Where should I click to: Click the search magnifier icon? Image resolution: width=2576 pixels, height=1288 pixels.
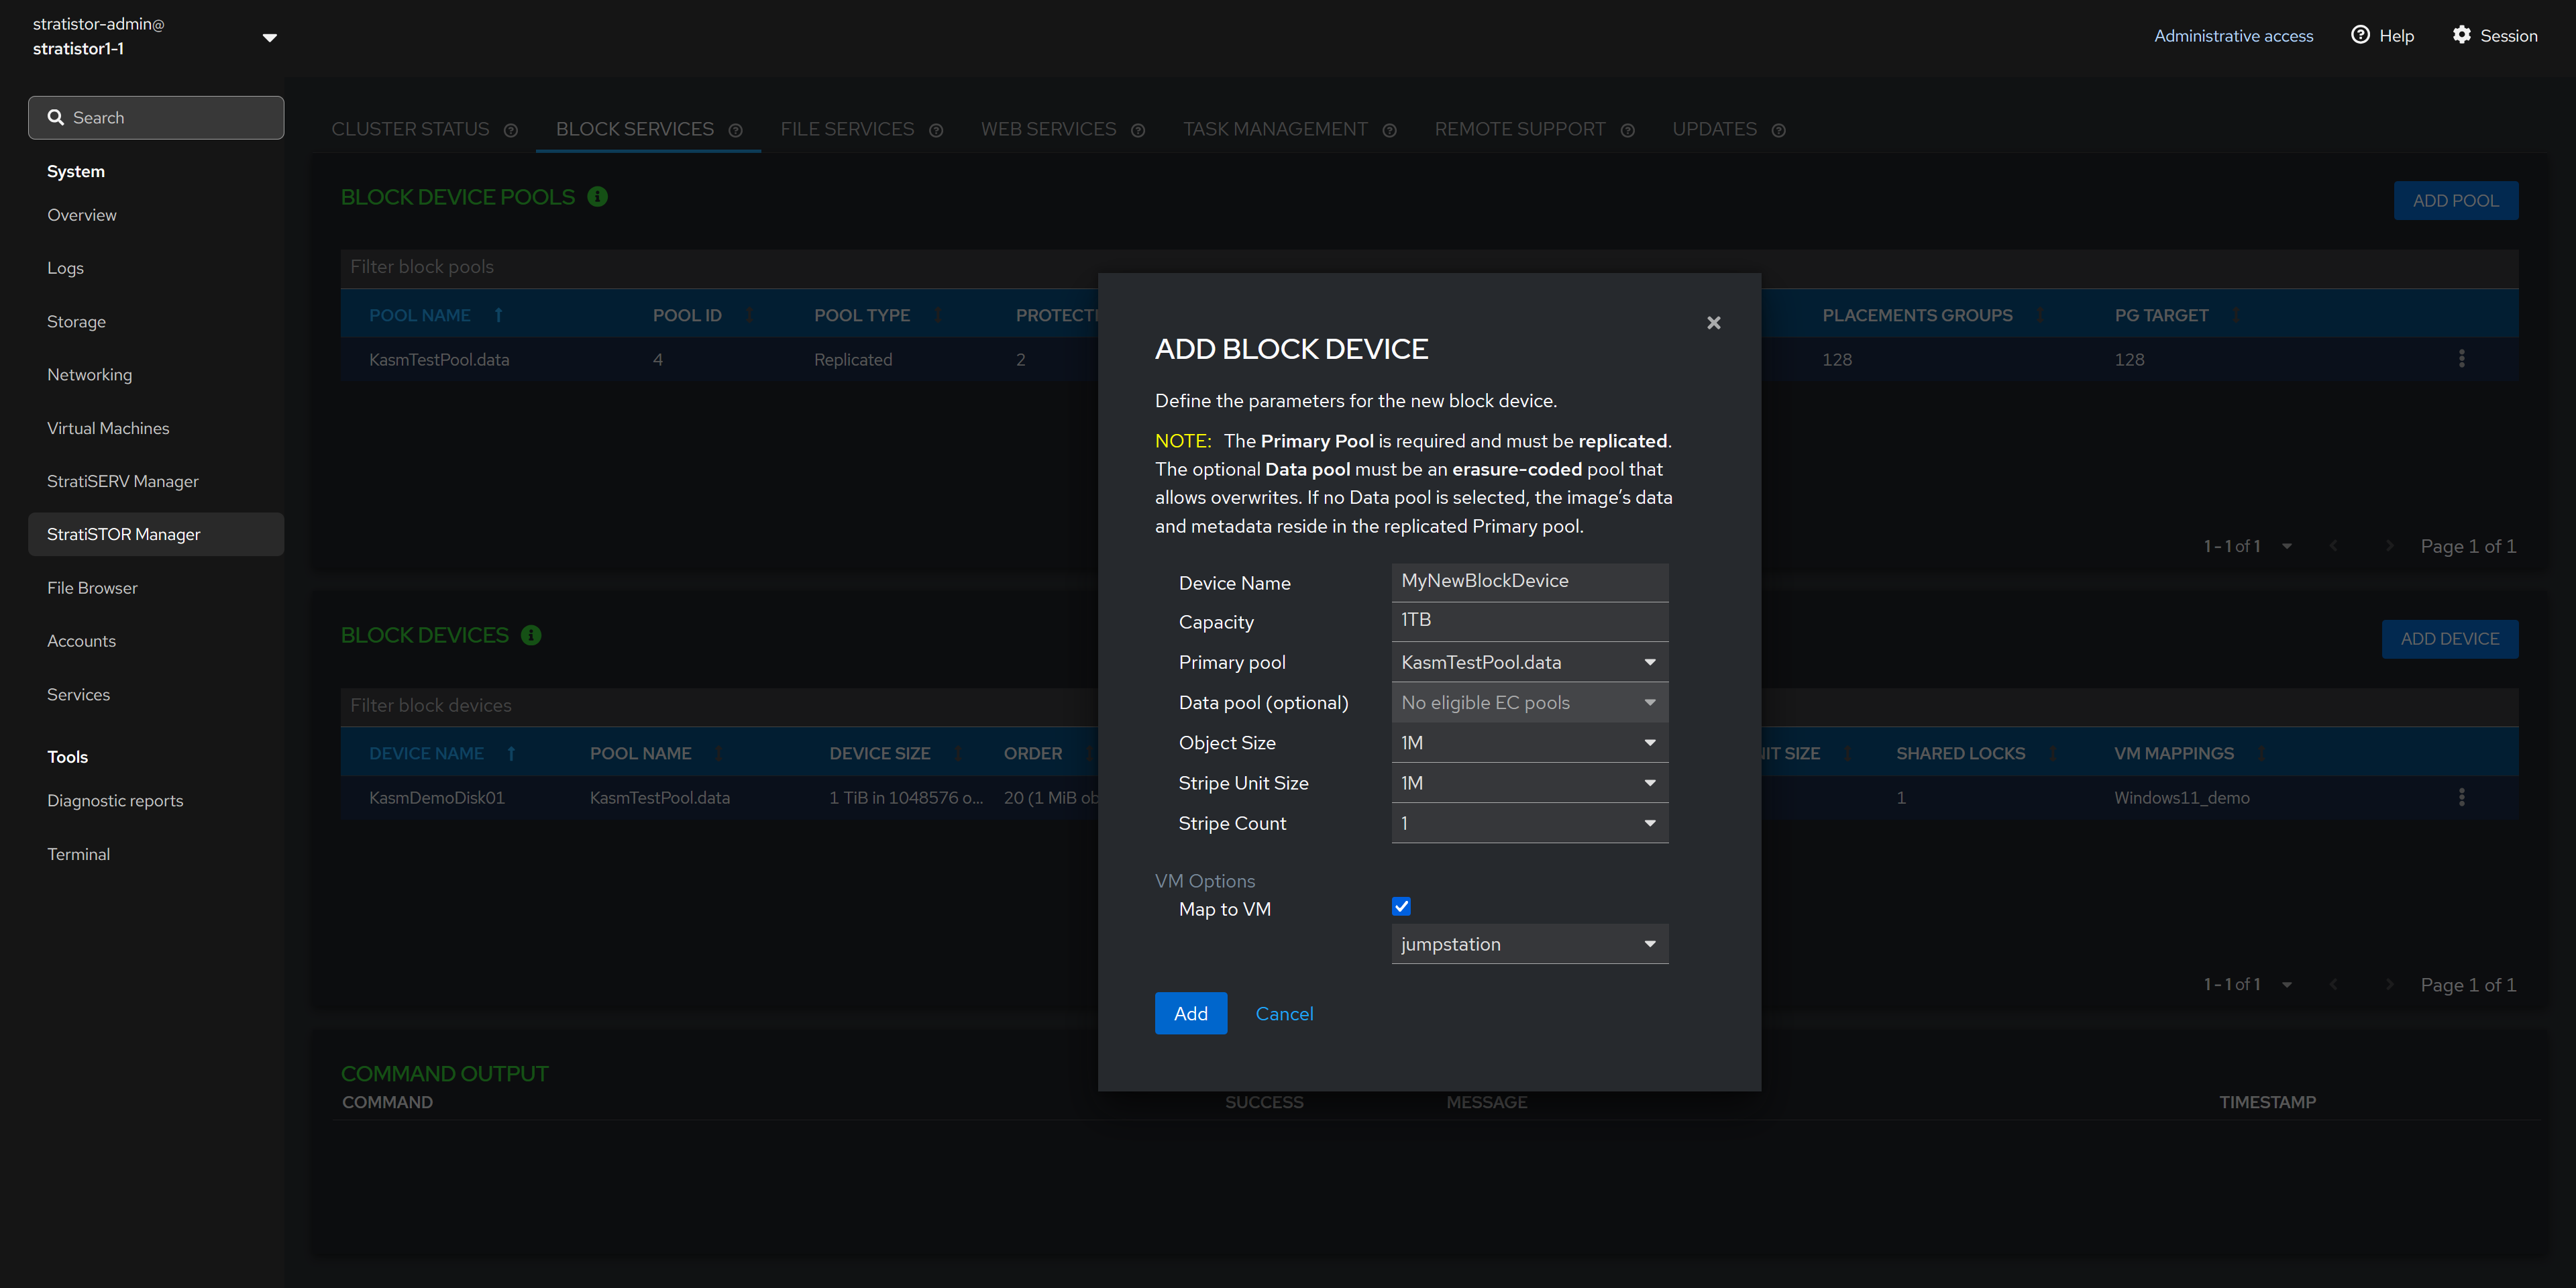(x=56, y=118)
